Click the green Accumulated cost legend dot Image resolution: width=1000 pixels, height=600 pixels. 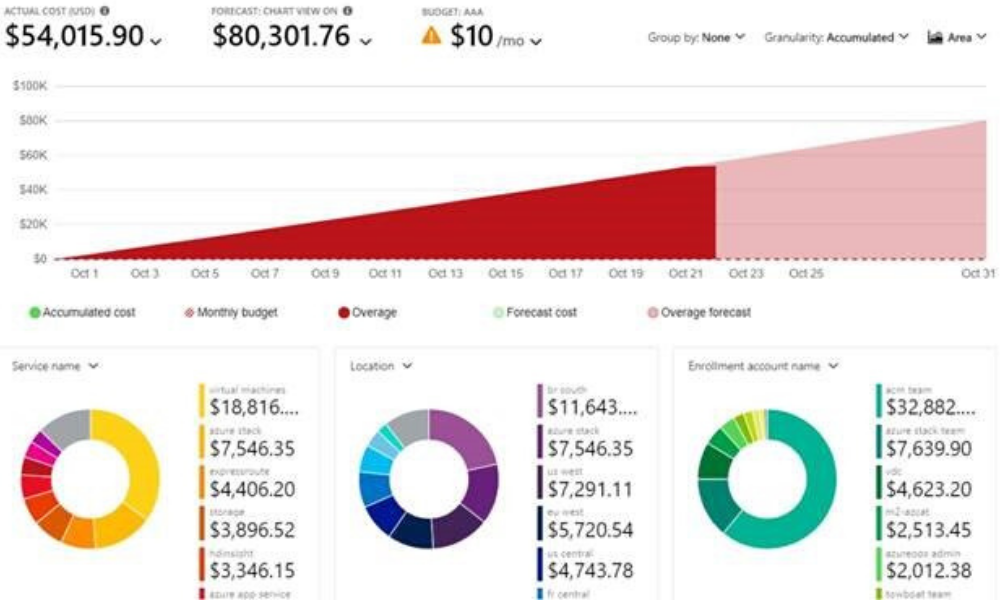[x=35, y=312]
